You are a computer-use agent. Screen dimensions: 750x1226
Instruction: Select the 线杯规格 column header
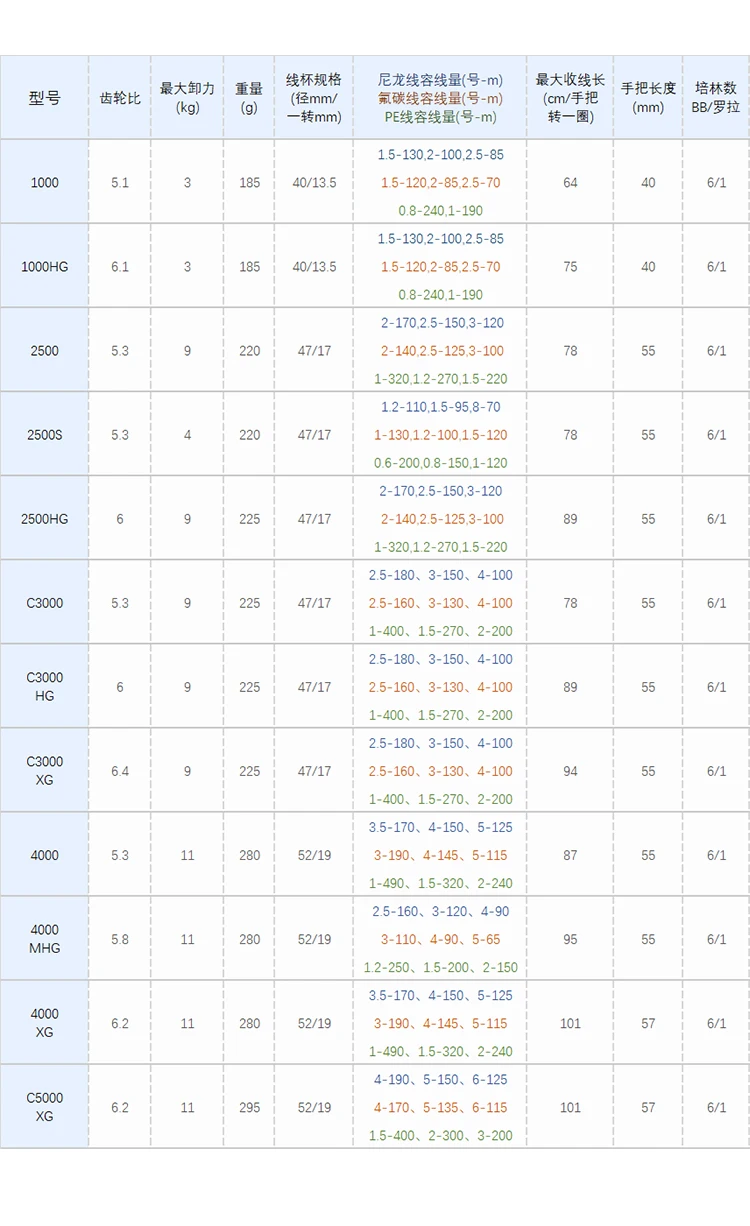(314, 98)
